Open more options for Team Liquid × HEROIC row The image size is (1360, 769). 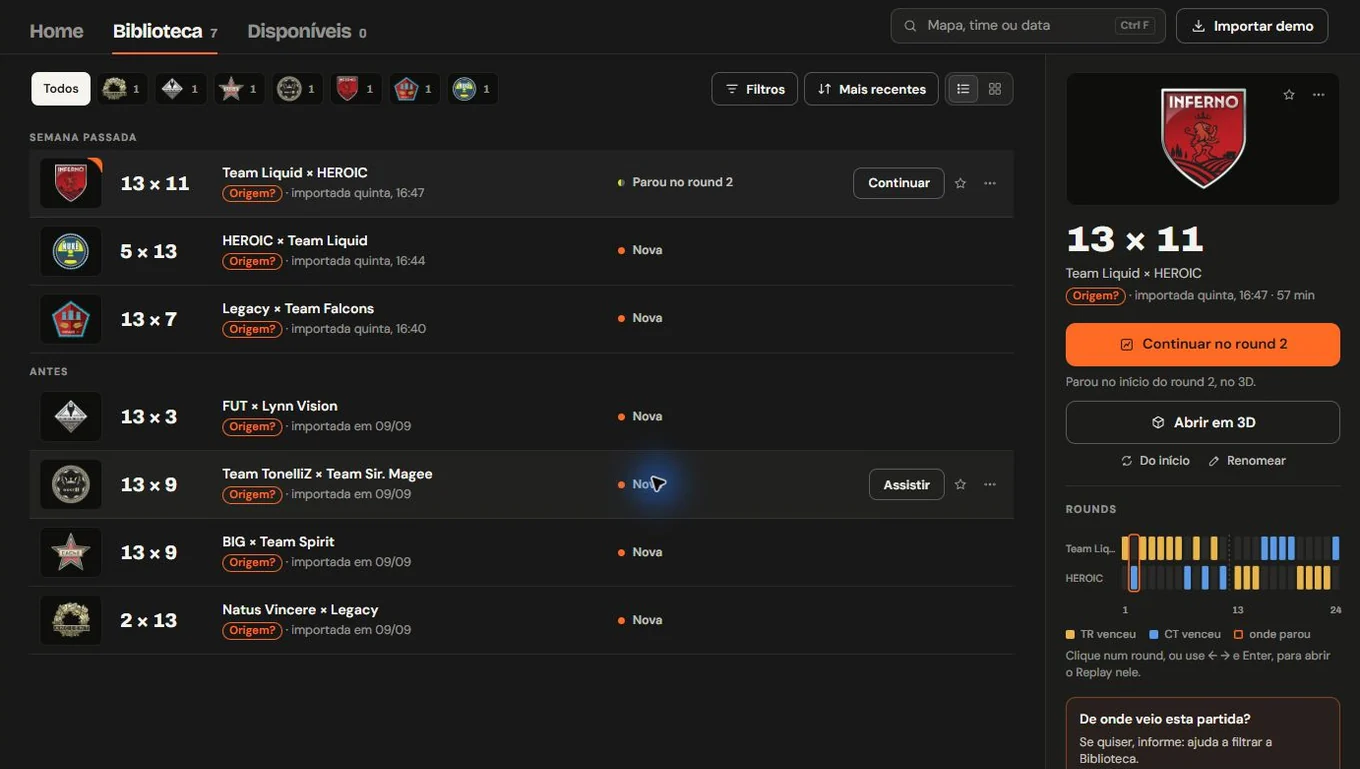click(990, 183)
